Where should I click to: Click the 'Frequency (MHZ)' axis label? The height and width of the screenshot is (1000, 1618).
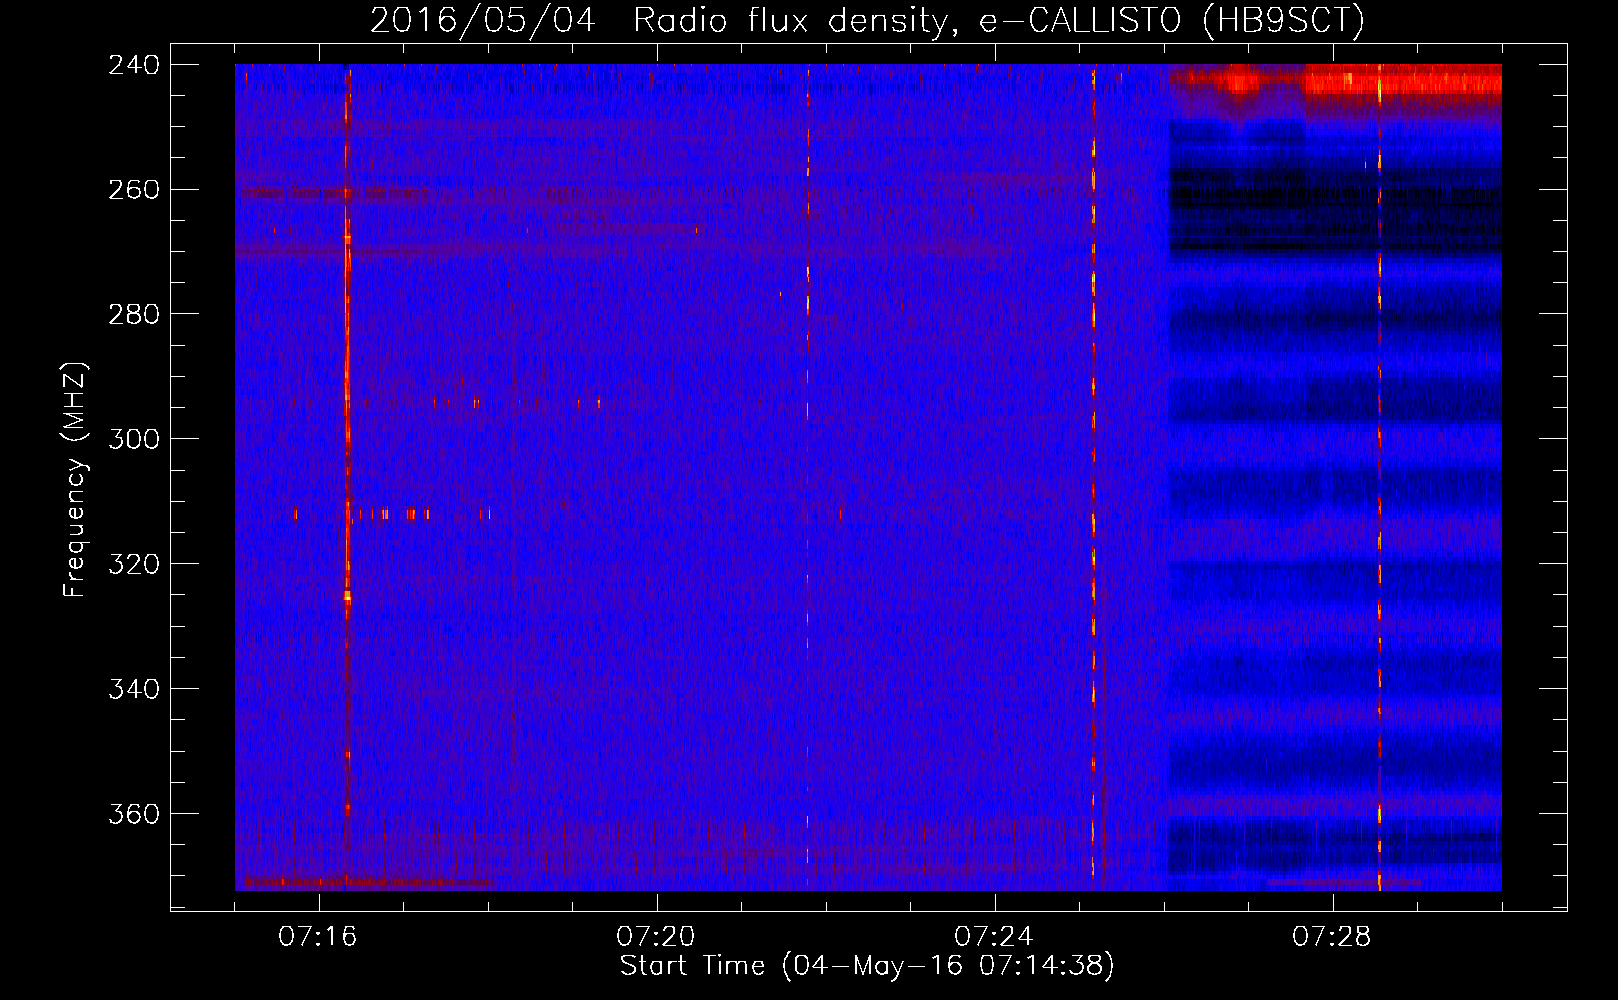pyautogui.click(x=75, y=480)
